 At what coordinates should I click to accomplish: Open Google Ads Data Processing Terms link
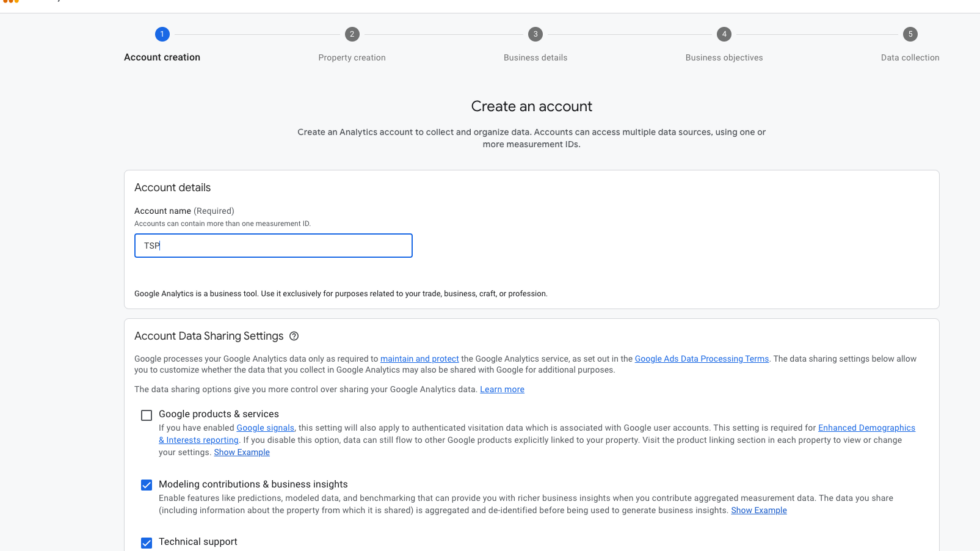coord(701,359)
